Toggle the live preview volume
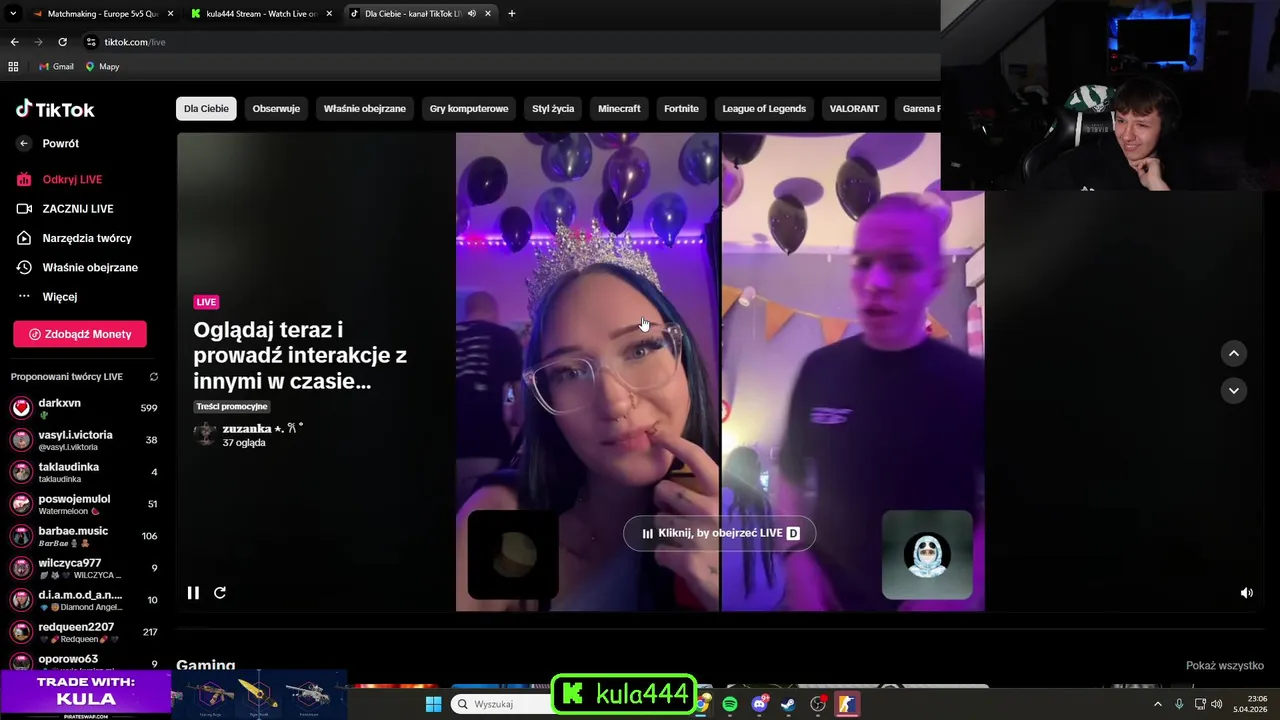1280x720 pixels. pos(1247,593)
